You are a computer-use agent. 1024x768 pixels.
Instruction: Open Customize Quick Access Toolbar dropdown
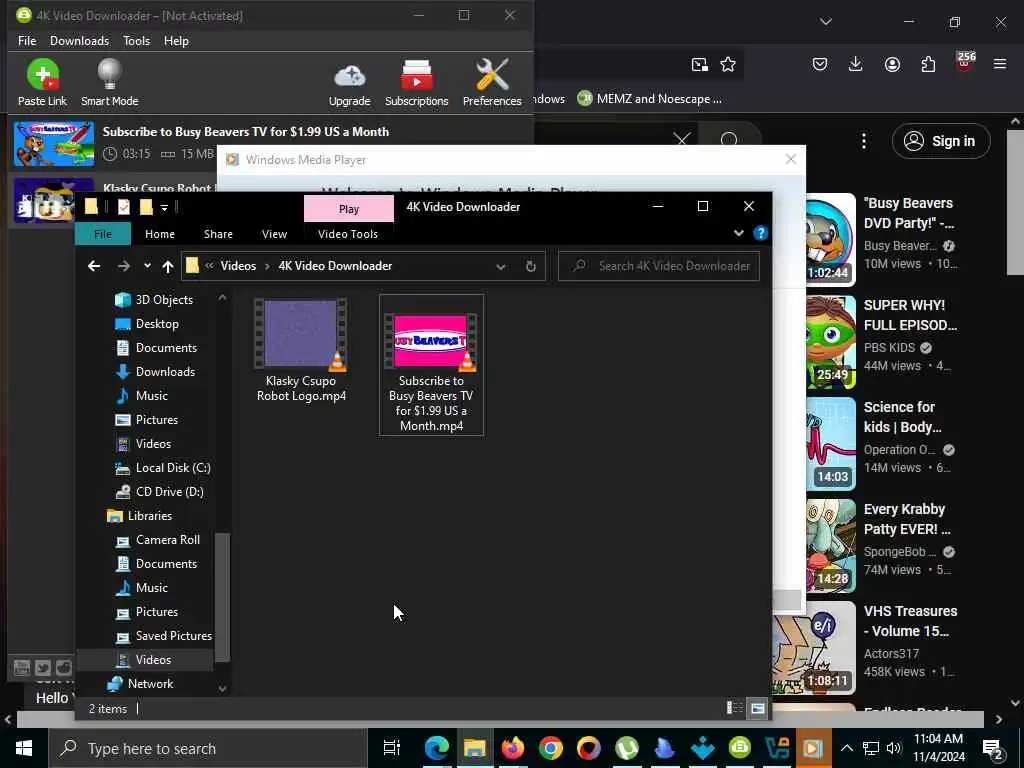(x=165, y=208)
